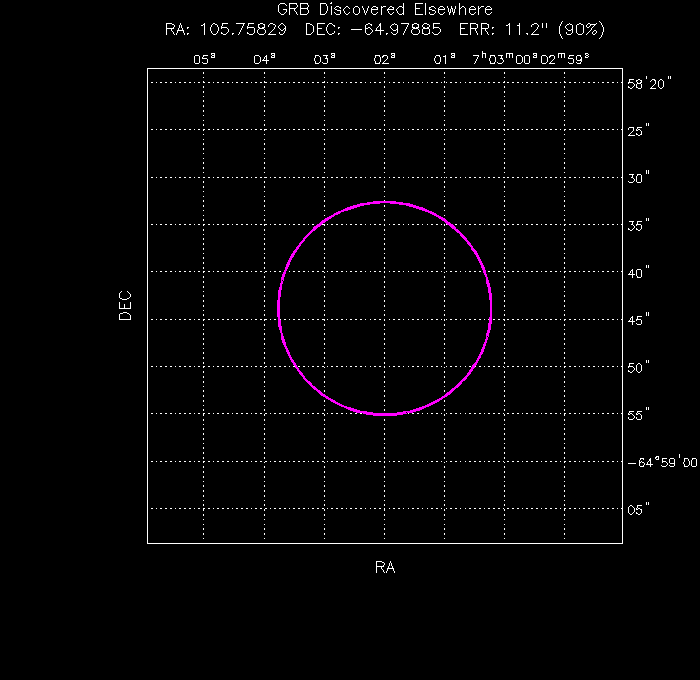The image size is (700, 680).
Task: Click the ERR value 11.2" (90%)
Action: 555,30
